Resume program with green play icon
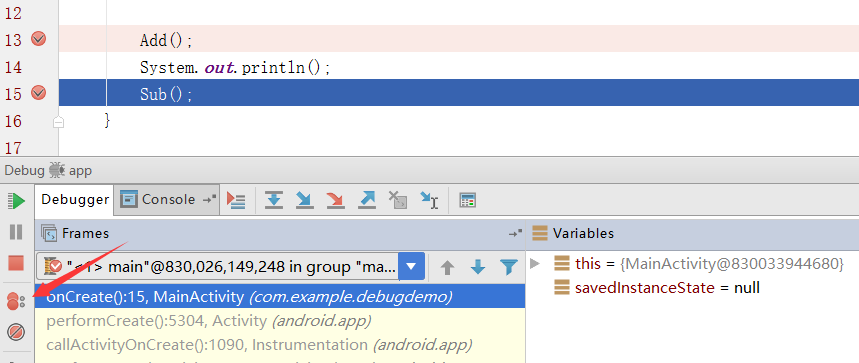The image size is (859, 363). [x=16, y=201]
